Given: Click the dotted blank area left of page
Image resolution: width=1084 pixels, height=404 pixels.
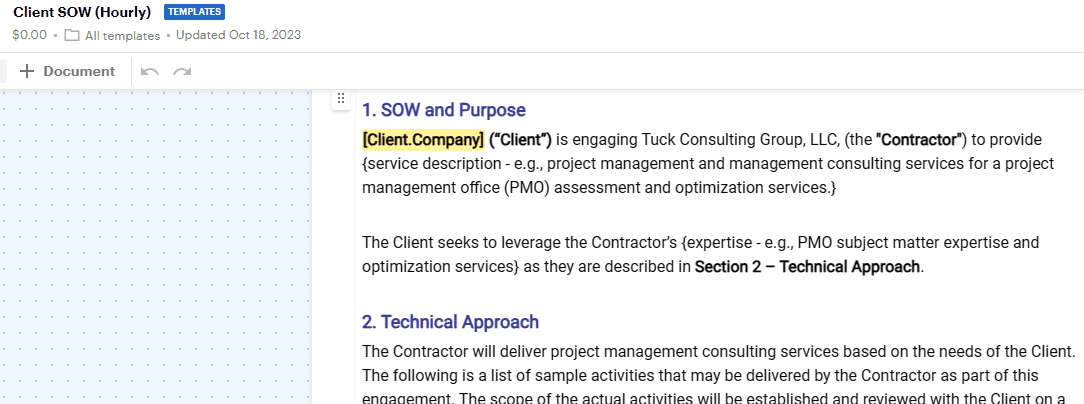Looking at the screenshot, I should pos(156,246).
